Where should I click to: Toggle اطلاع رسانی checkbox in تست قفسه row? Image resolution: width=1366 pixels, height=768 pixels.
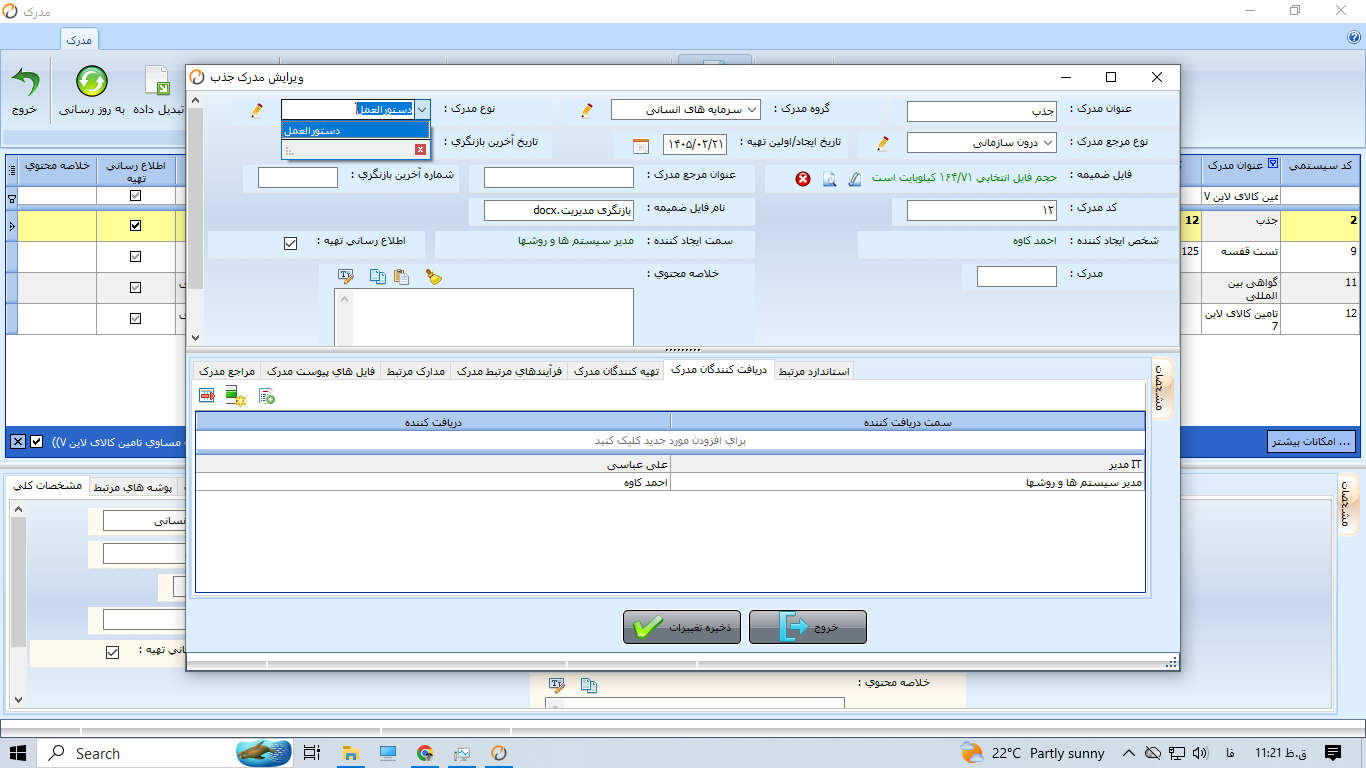click(136, 256)
